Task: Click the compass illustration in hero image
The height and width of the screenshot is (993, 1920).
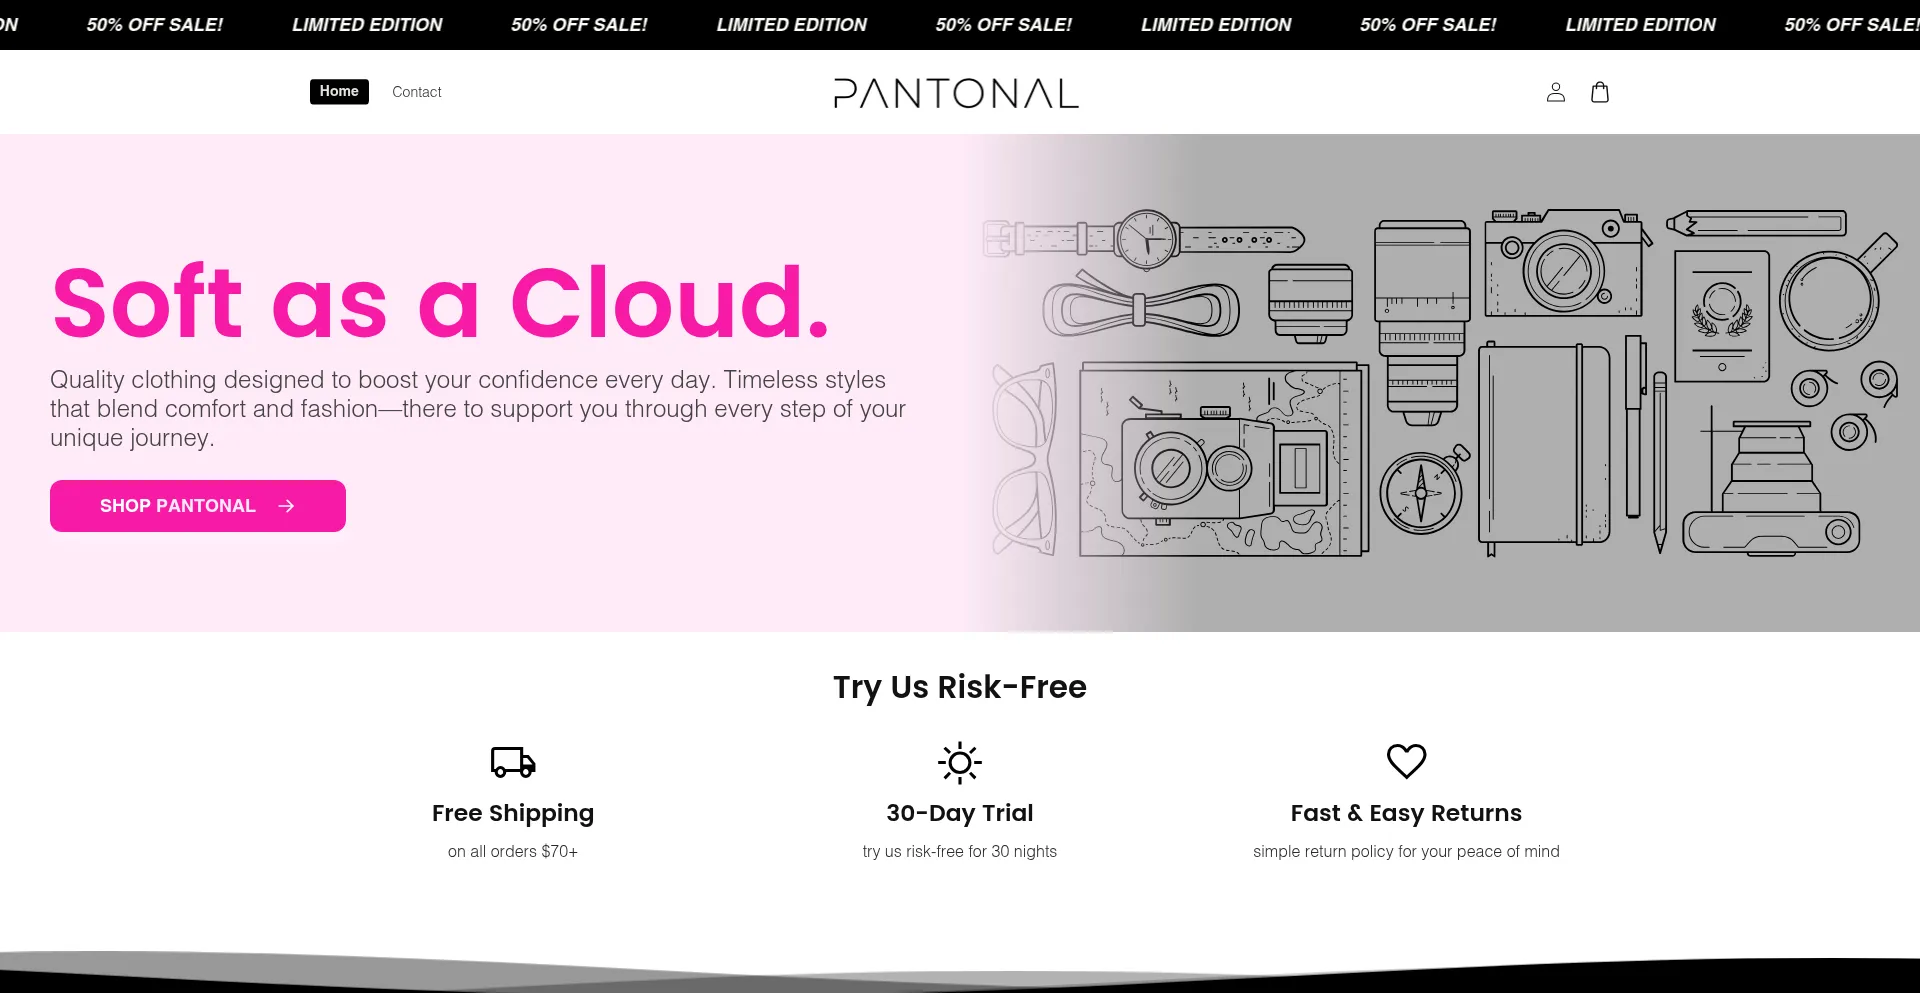Action: point(1423,490)
